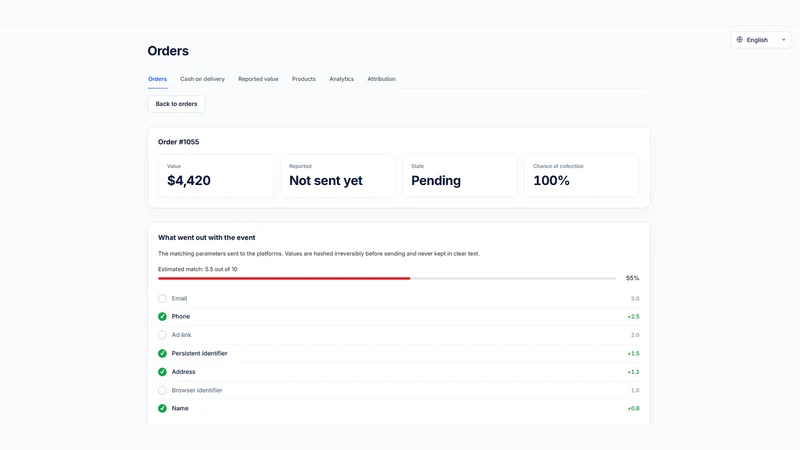Open the Reported value tab
Viewport: 800px width, 450px height.
coord(258,79)
